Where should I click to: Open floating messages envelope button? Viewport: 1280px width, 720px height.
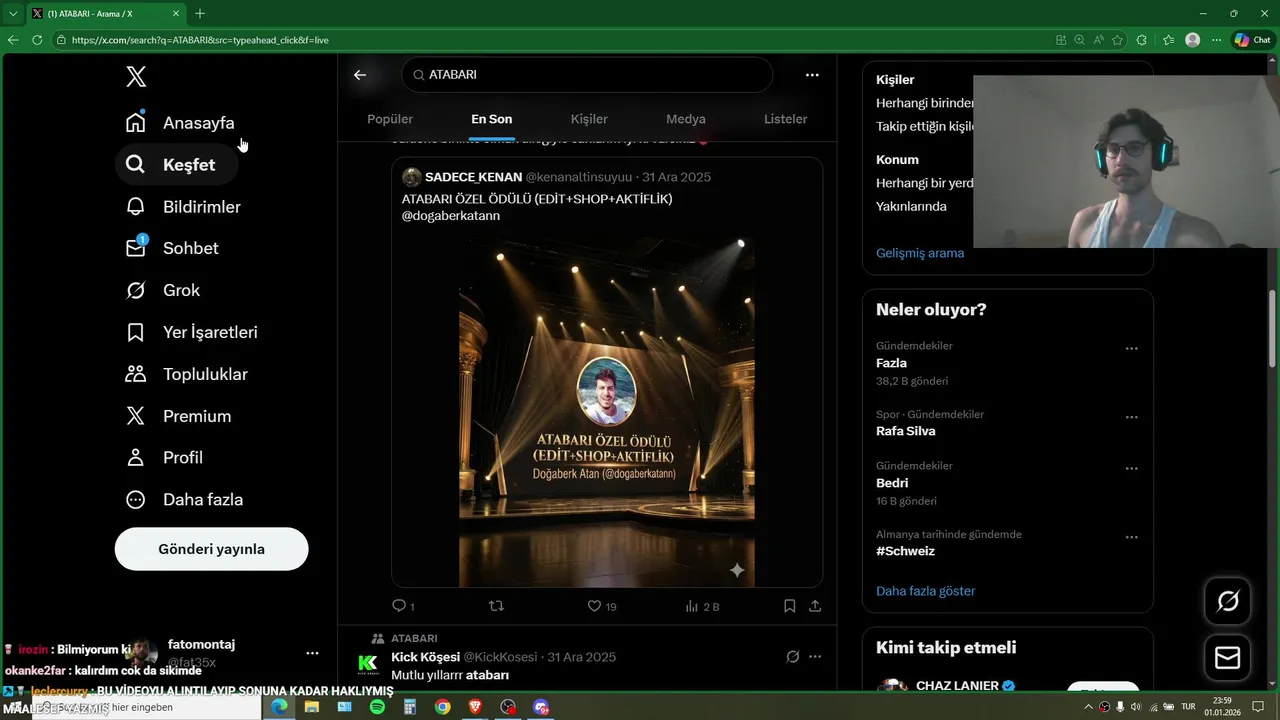click(1227, 657)
